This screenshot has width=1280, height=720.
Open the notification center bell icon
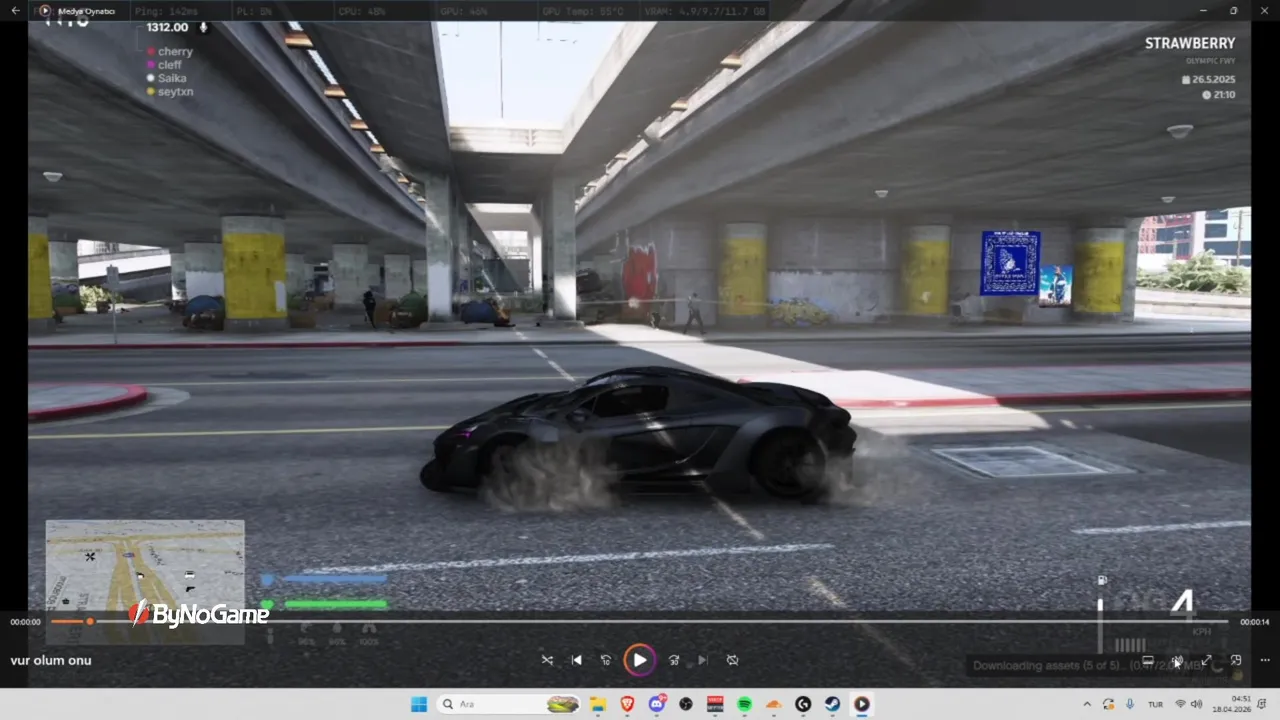[1264, 704]
